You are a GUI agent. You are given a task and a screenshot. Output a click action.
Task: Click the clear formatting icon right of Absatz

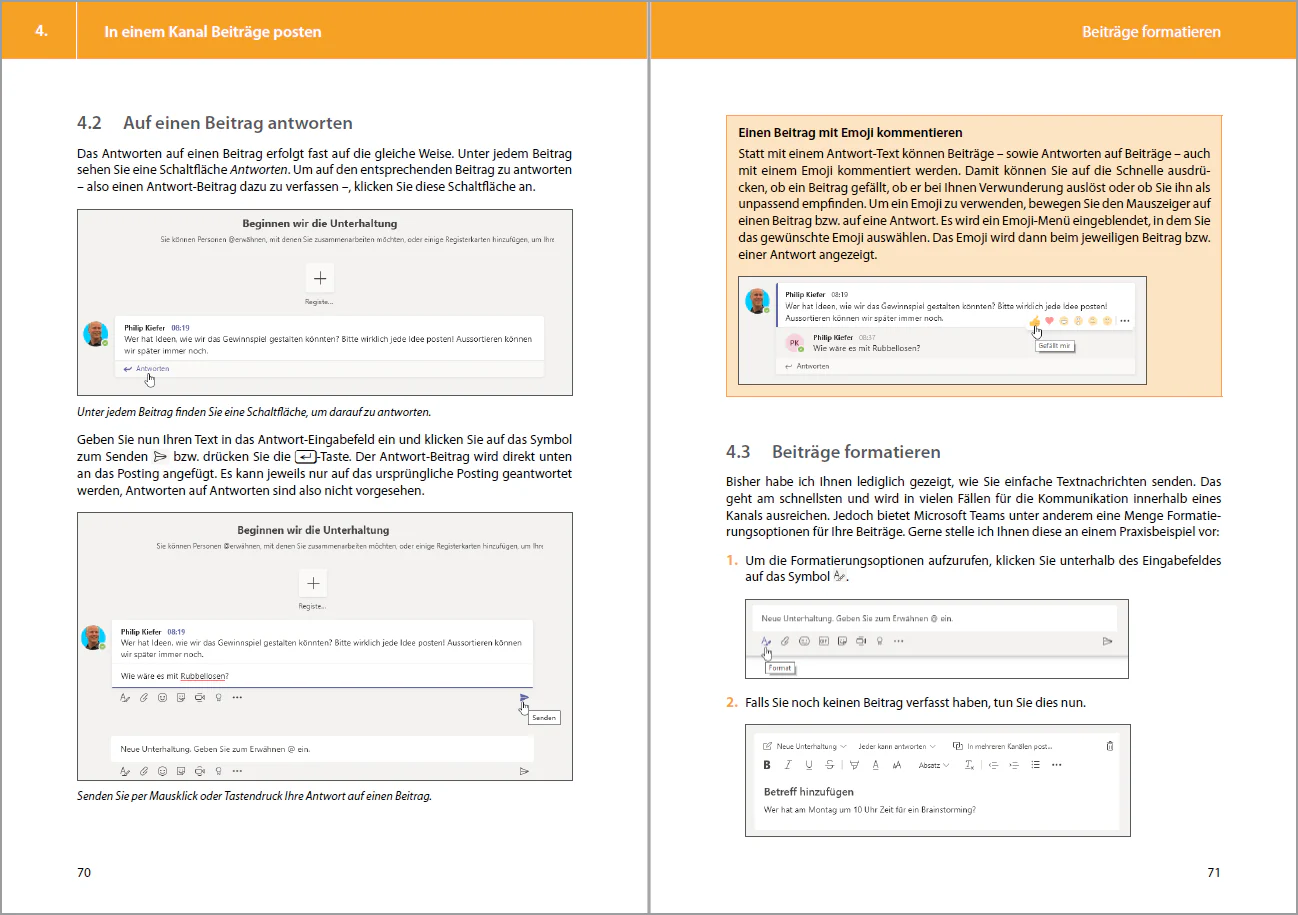tap(969, 765)
